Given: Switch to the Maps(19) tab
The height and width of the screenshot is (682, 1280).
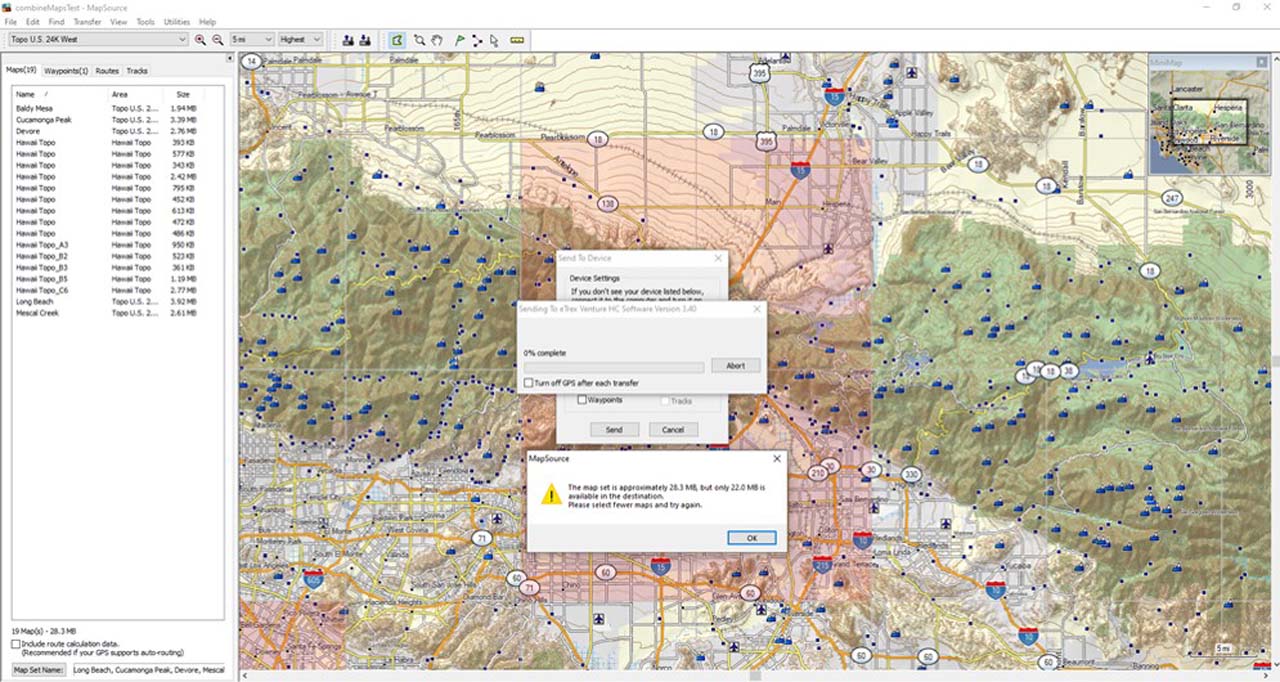Looking at the screenshot, I should 21,71.
